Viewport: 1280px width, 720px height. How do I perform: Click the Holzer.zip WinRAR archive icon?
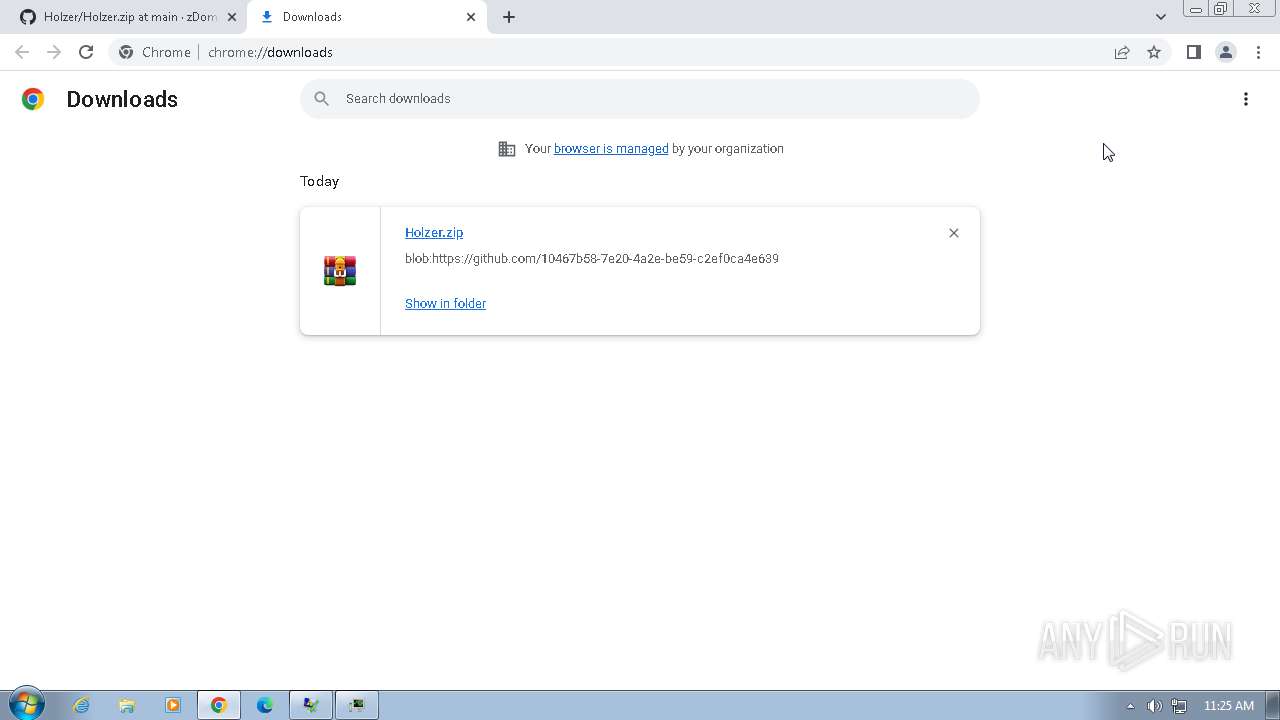point(340,271)
